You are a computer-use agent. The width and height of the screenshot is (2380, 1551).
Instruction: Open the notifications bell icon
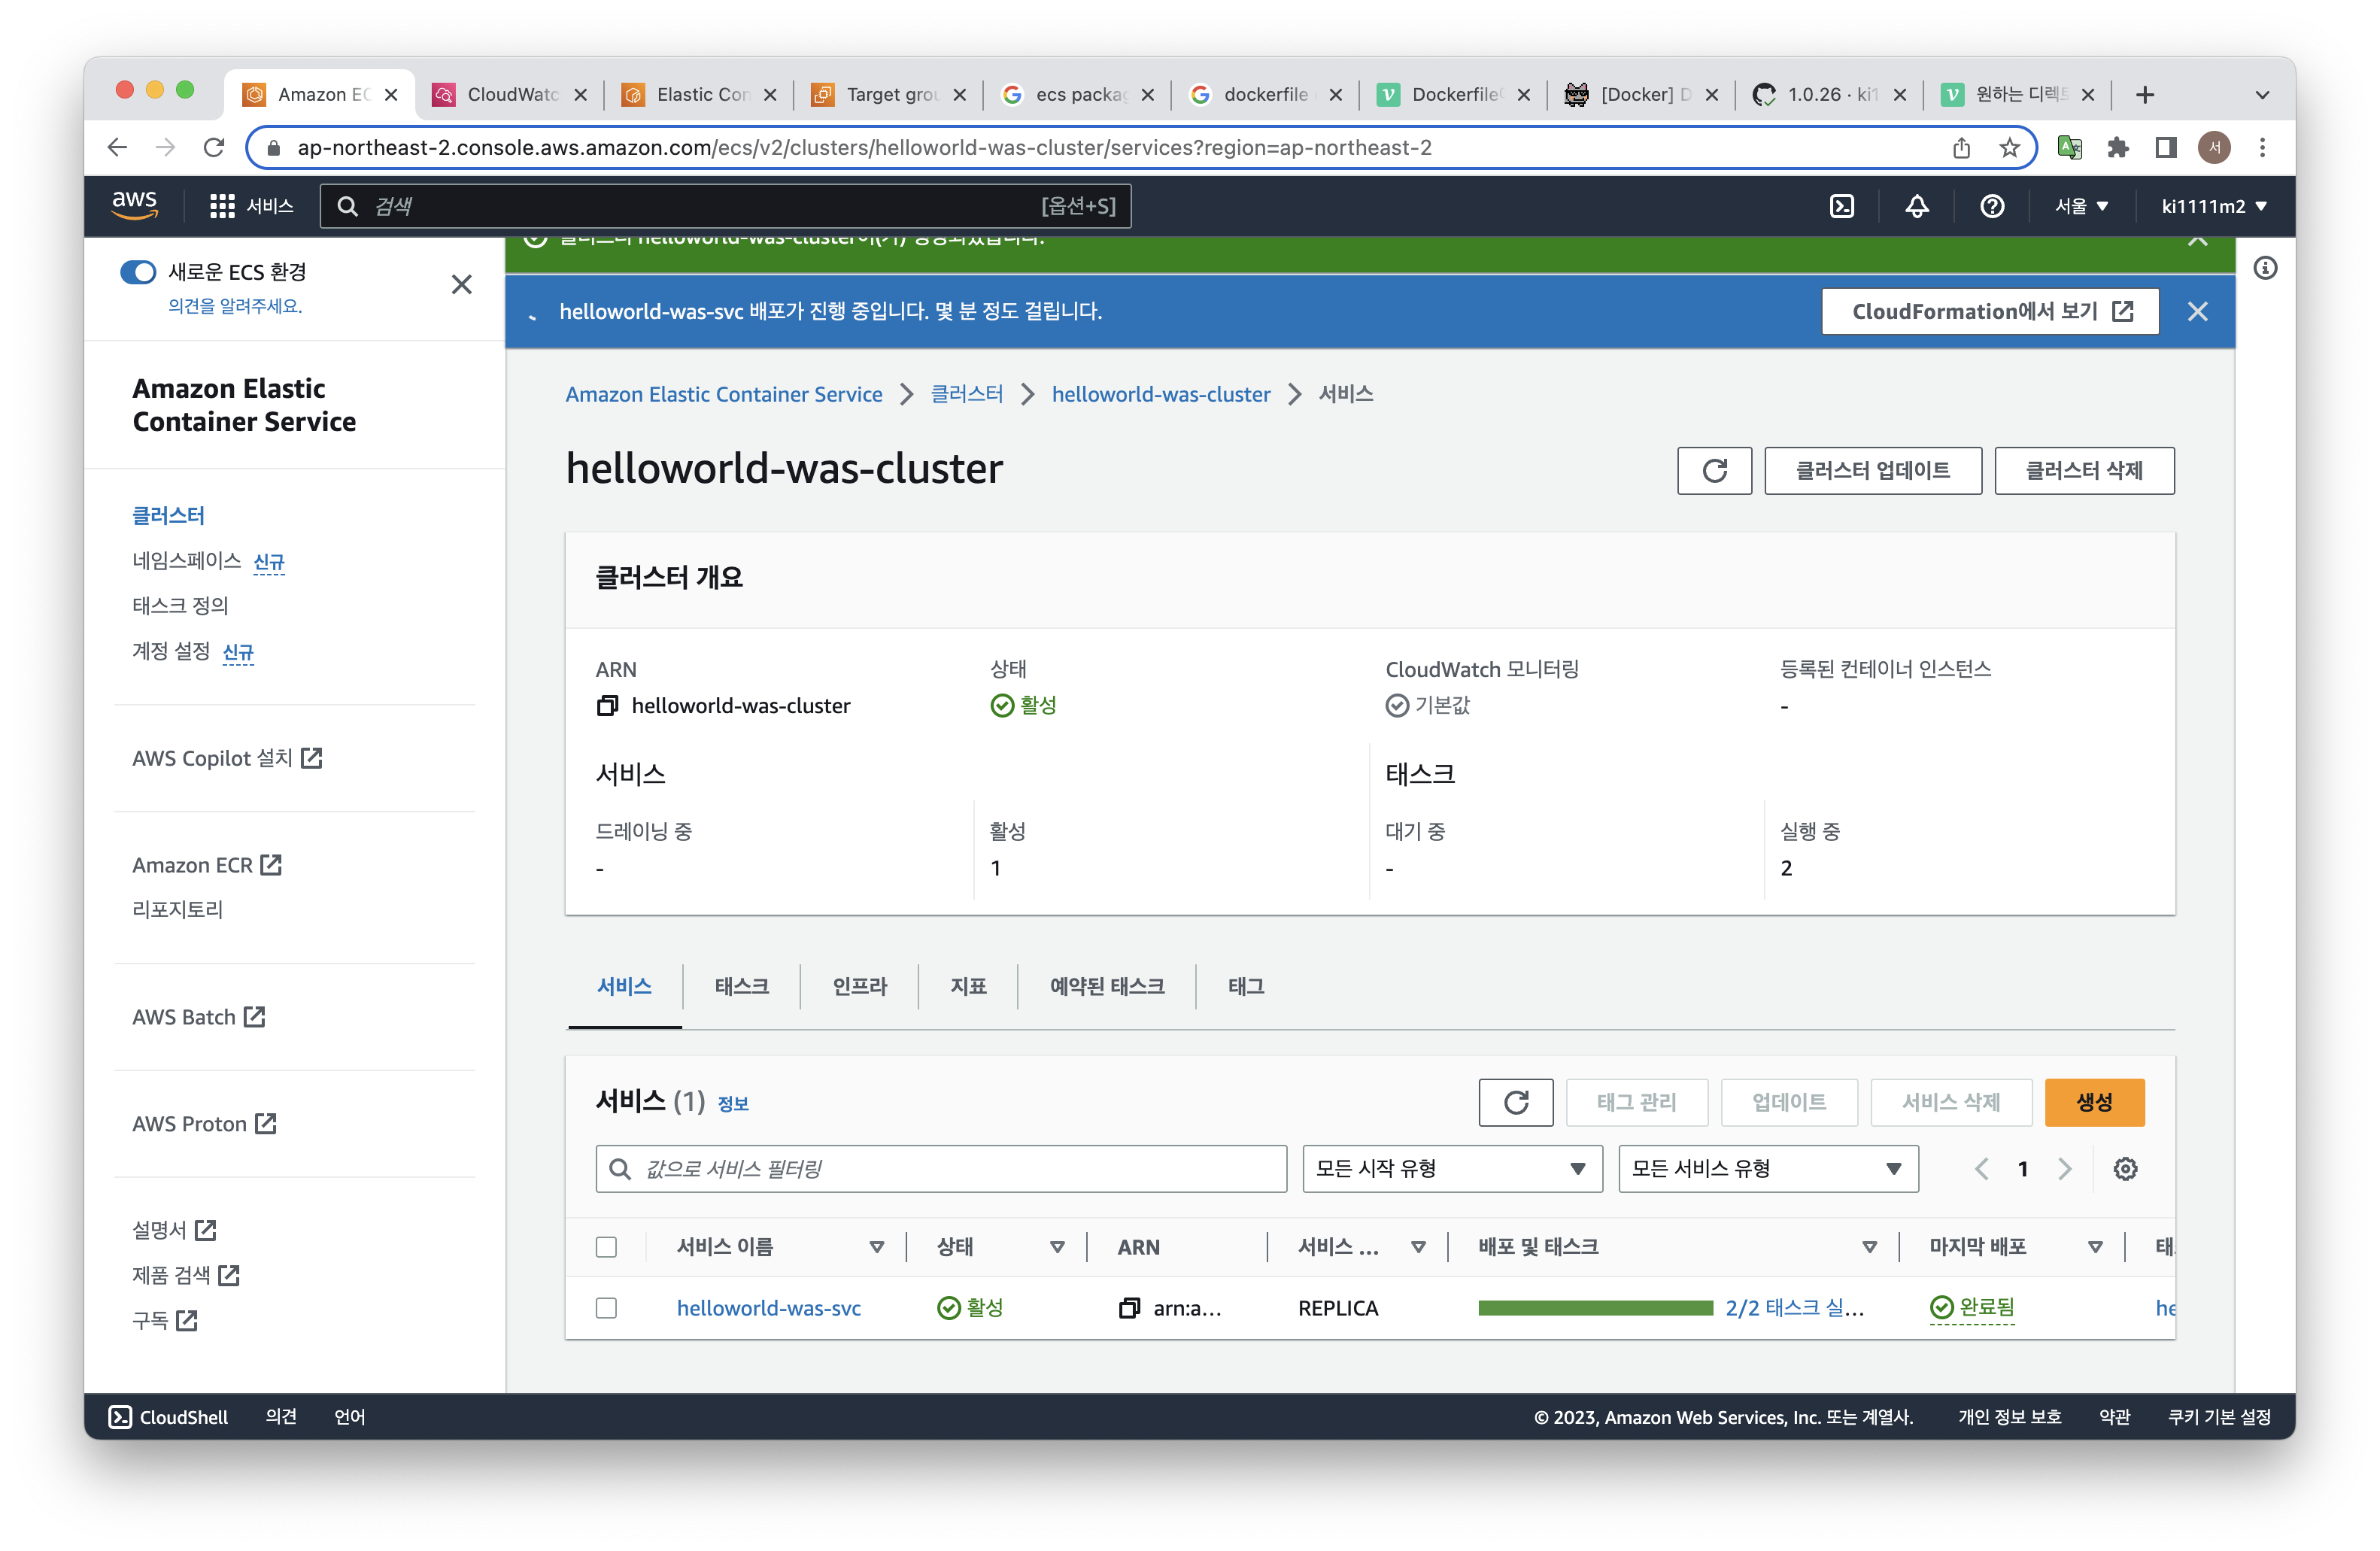click(x=1916, y=206)
